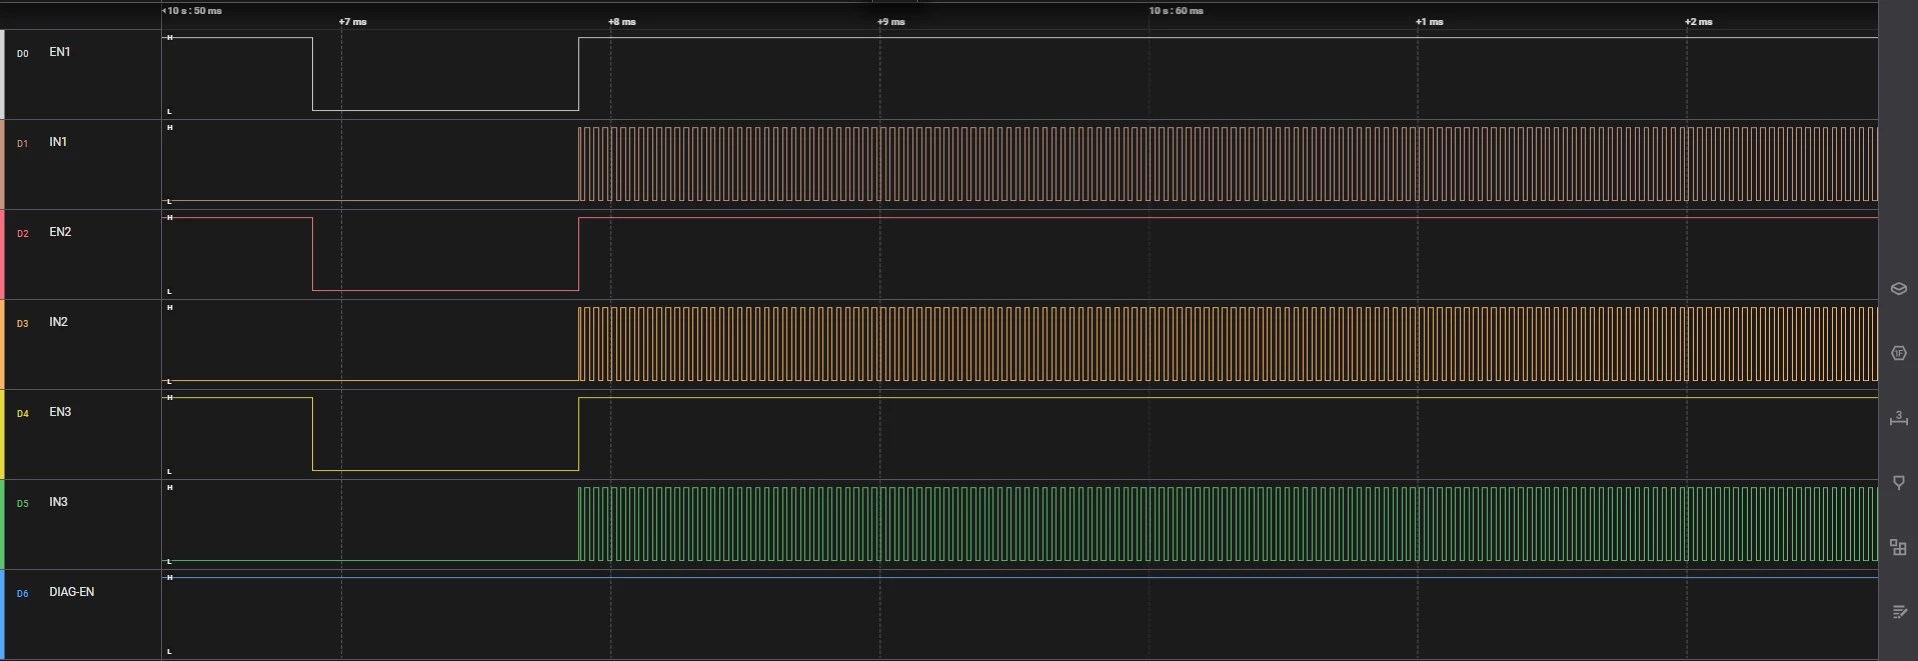Click the D3 channel number

[23, 324]
